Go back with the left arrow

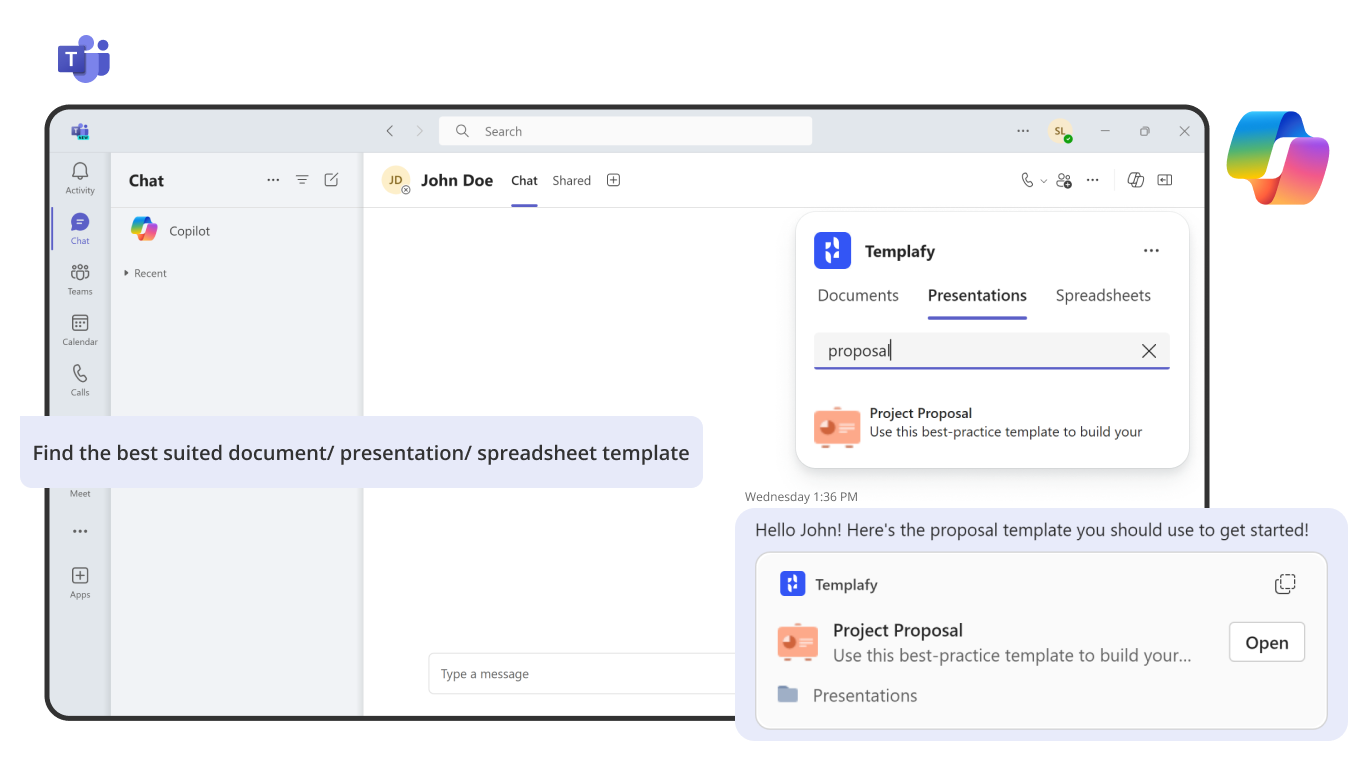pyautogui.click(x=390, y=131)
